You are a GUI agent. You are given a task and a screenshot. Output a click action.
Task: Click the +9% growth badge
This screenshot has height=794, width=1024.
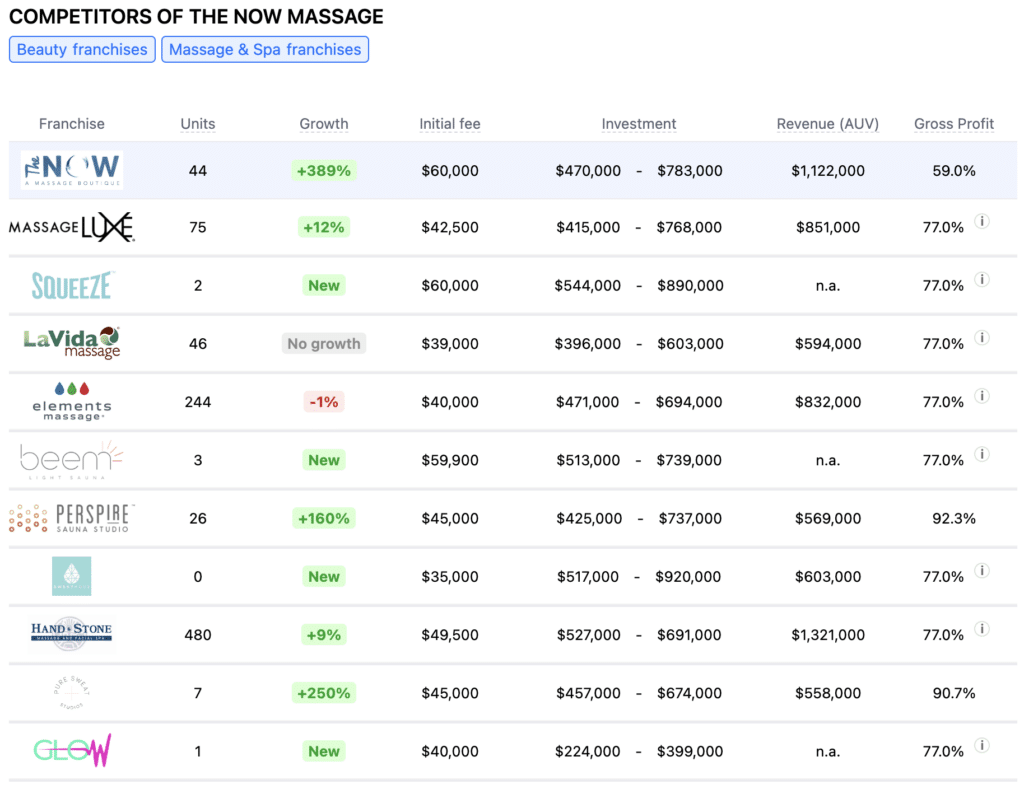[324, 635]
